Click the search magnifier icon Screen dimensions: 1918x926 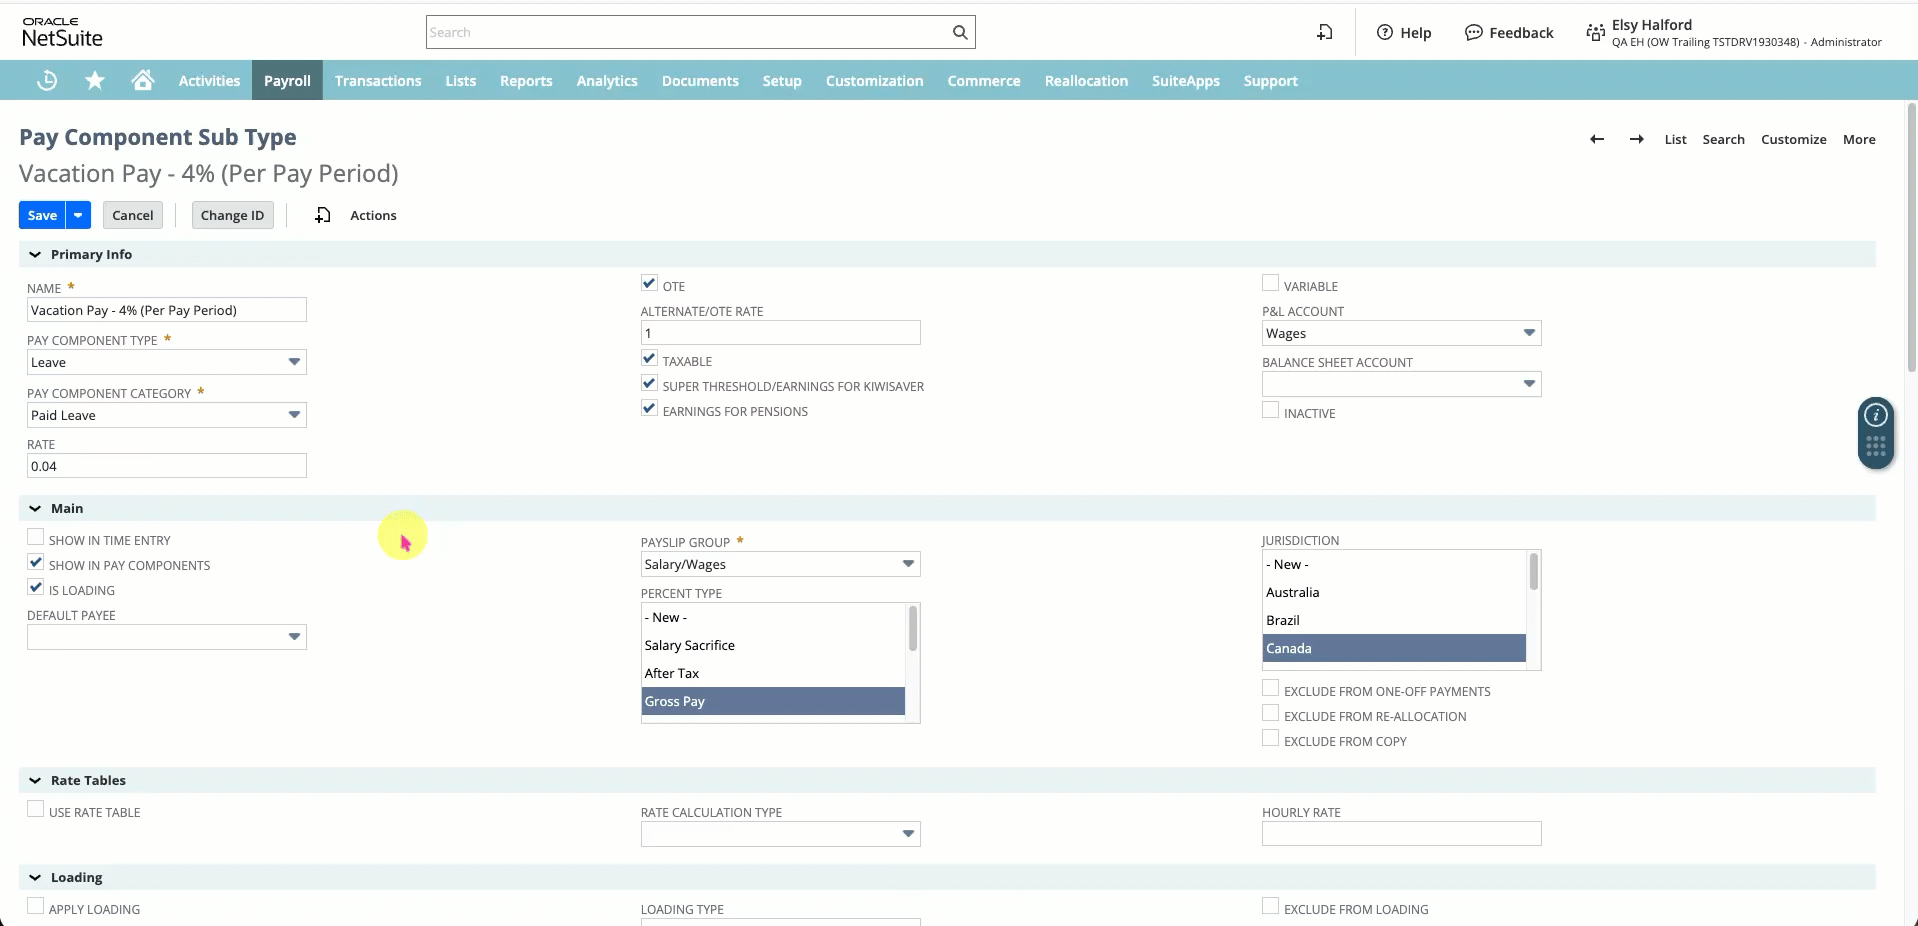[960, 32]
